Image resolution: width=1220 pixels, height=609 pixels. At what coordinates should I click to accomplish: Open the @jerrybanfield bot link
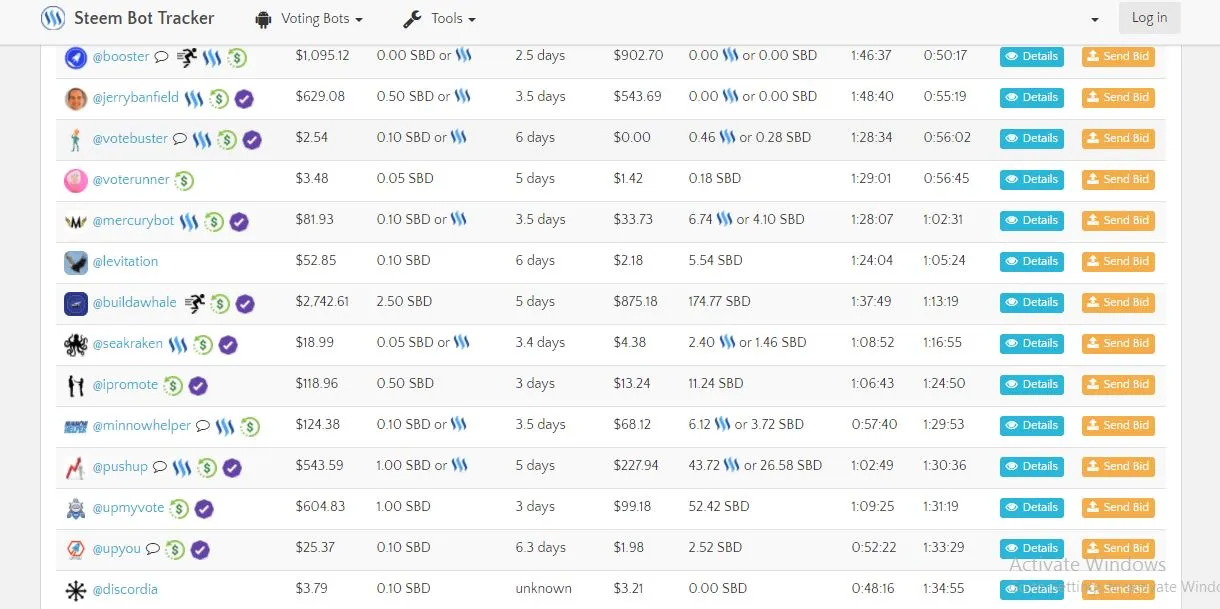click(136, 98)
